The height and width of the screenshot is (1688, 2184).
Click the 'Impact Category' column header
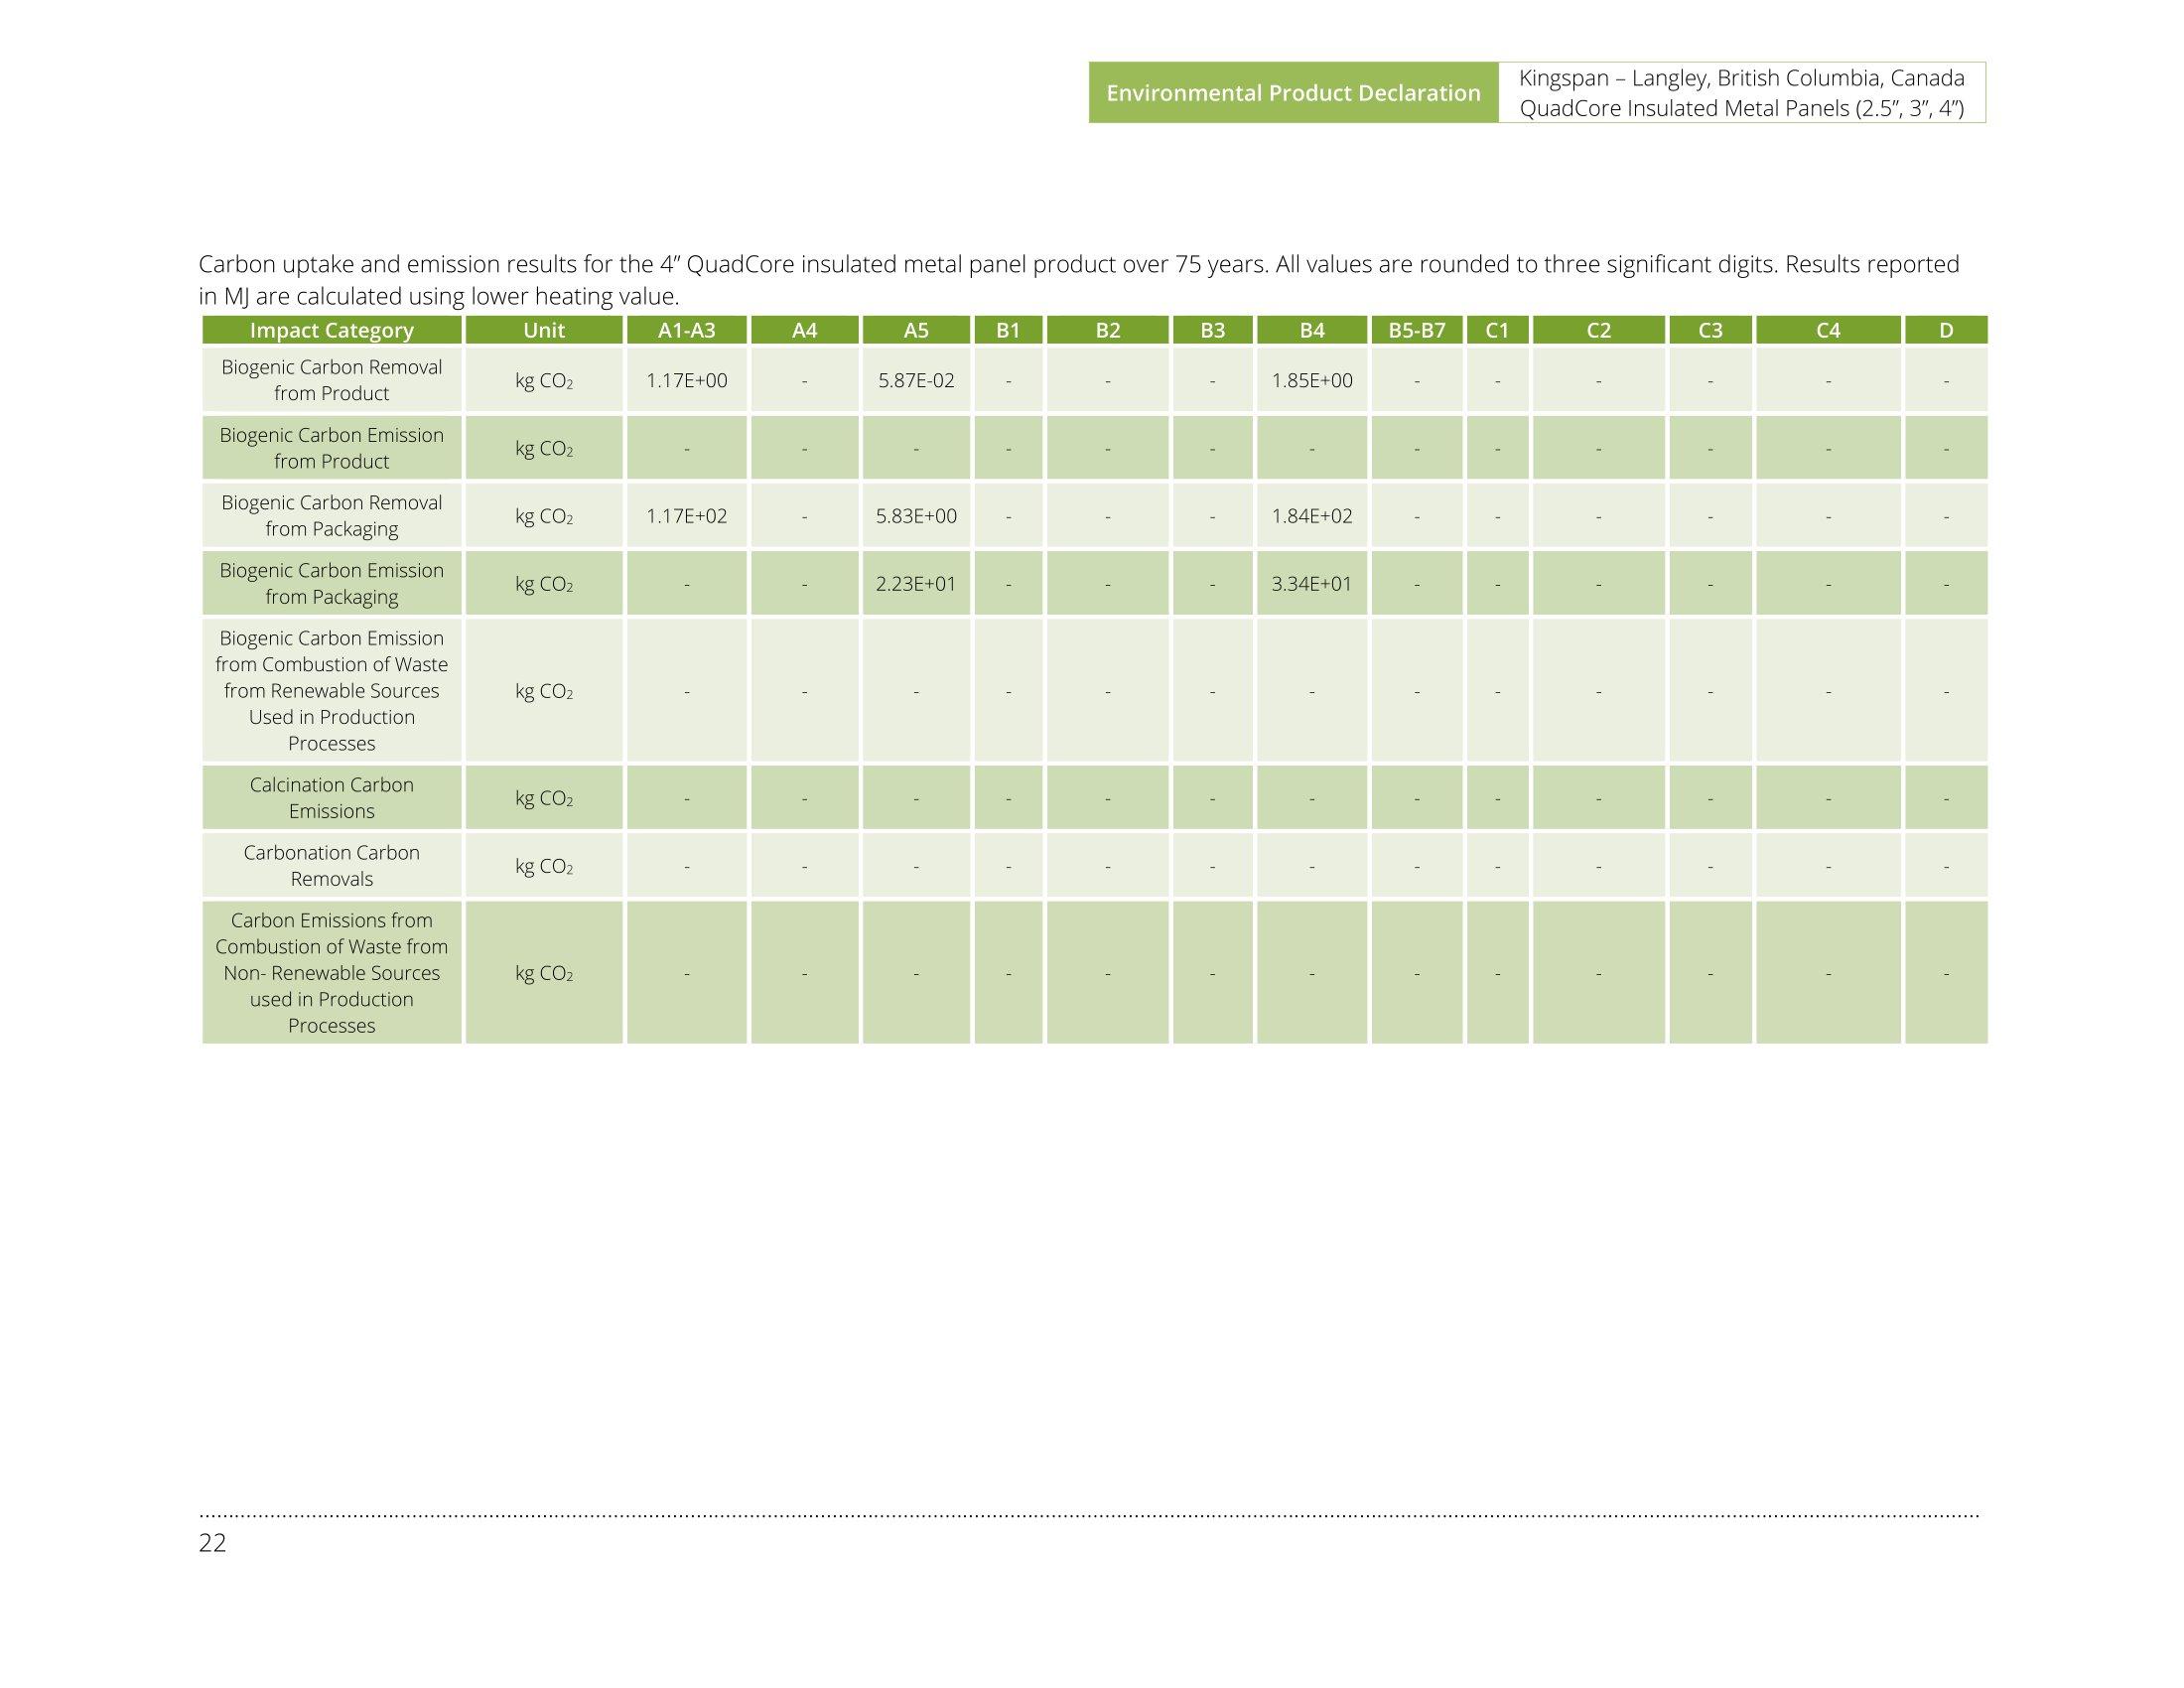pyautogui.click(x=332, y=330)
